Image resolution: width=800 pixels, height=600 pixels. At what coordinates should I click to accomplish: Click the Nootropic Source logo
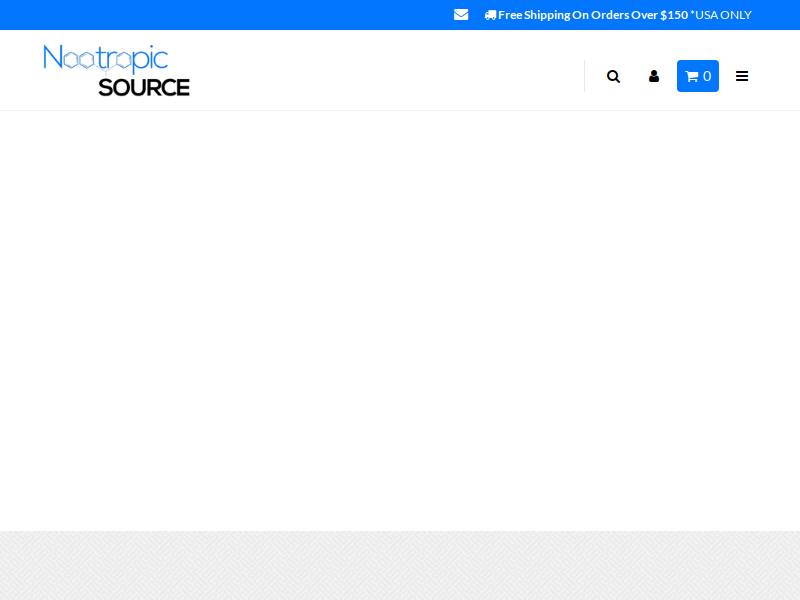[117, 70]
